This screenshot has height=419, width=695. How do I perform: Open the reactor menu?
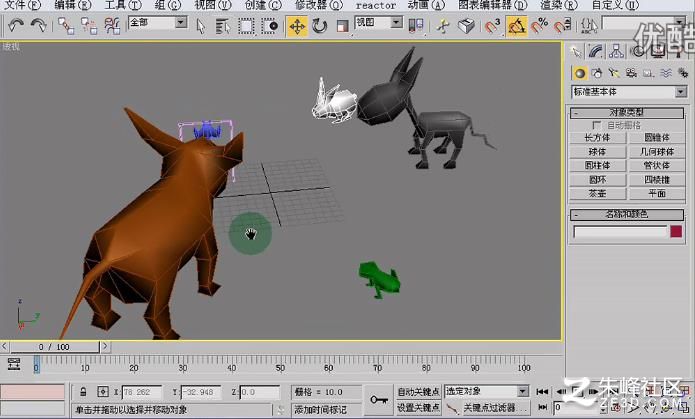[375, 5]
